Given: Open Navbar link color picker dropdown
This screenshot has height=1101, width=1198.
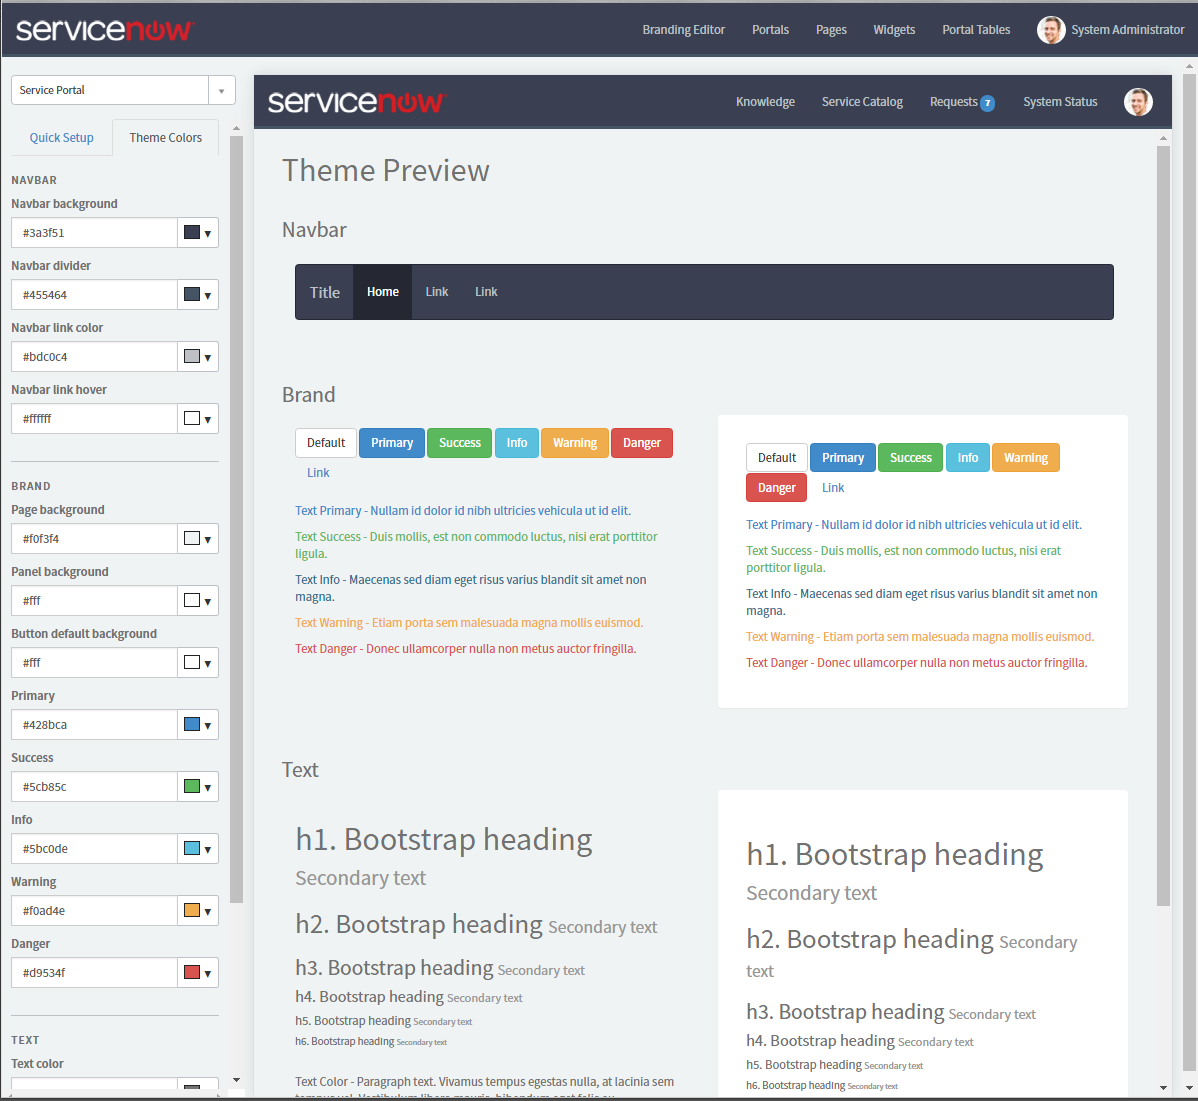Looking at the screenshot, I should coord(198,357).
